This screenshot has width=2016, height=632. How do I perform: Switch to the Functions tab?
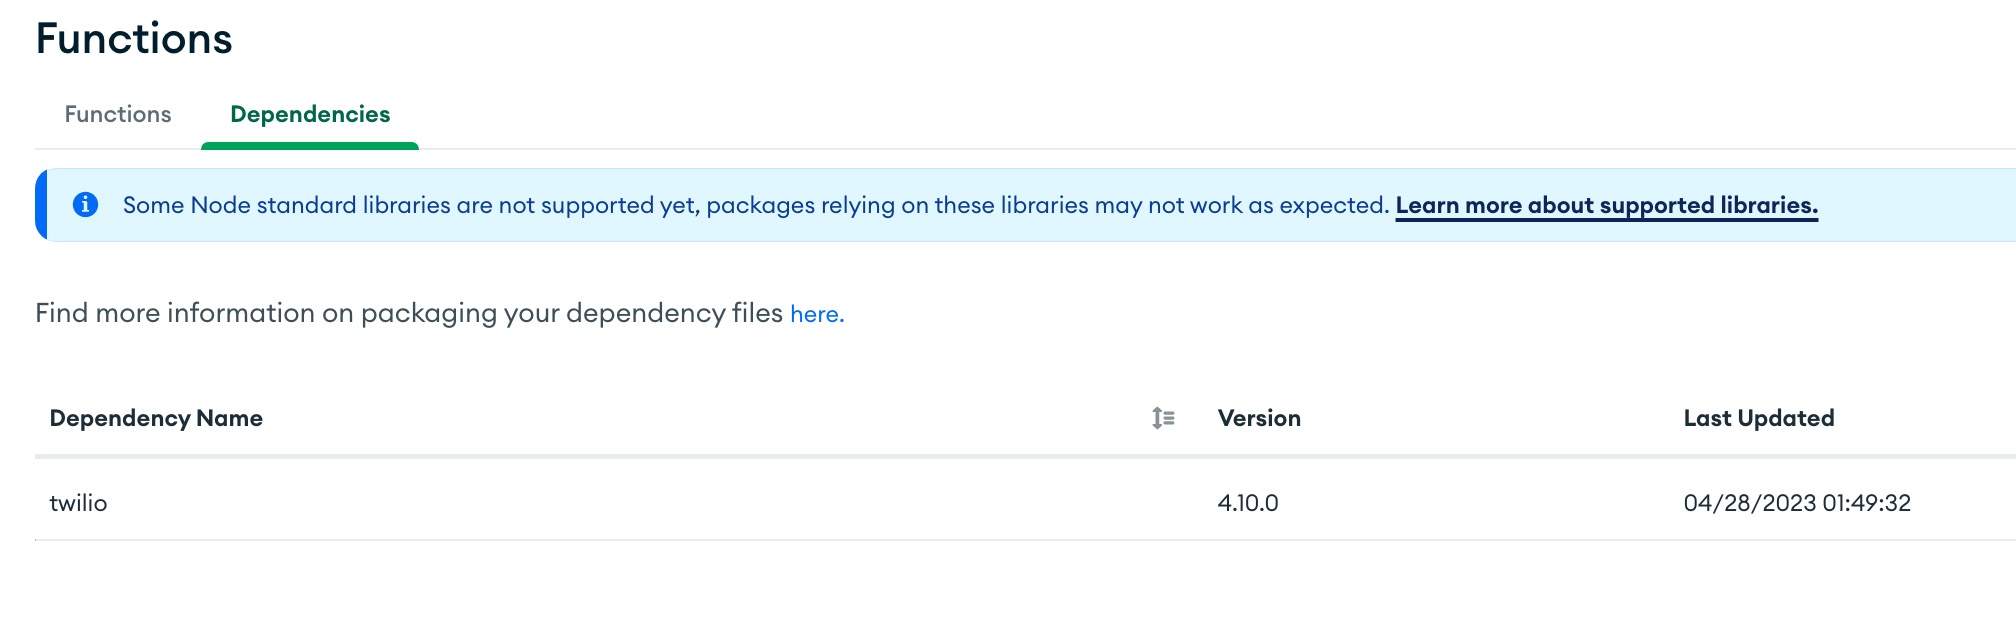pos(118,115)
